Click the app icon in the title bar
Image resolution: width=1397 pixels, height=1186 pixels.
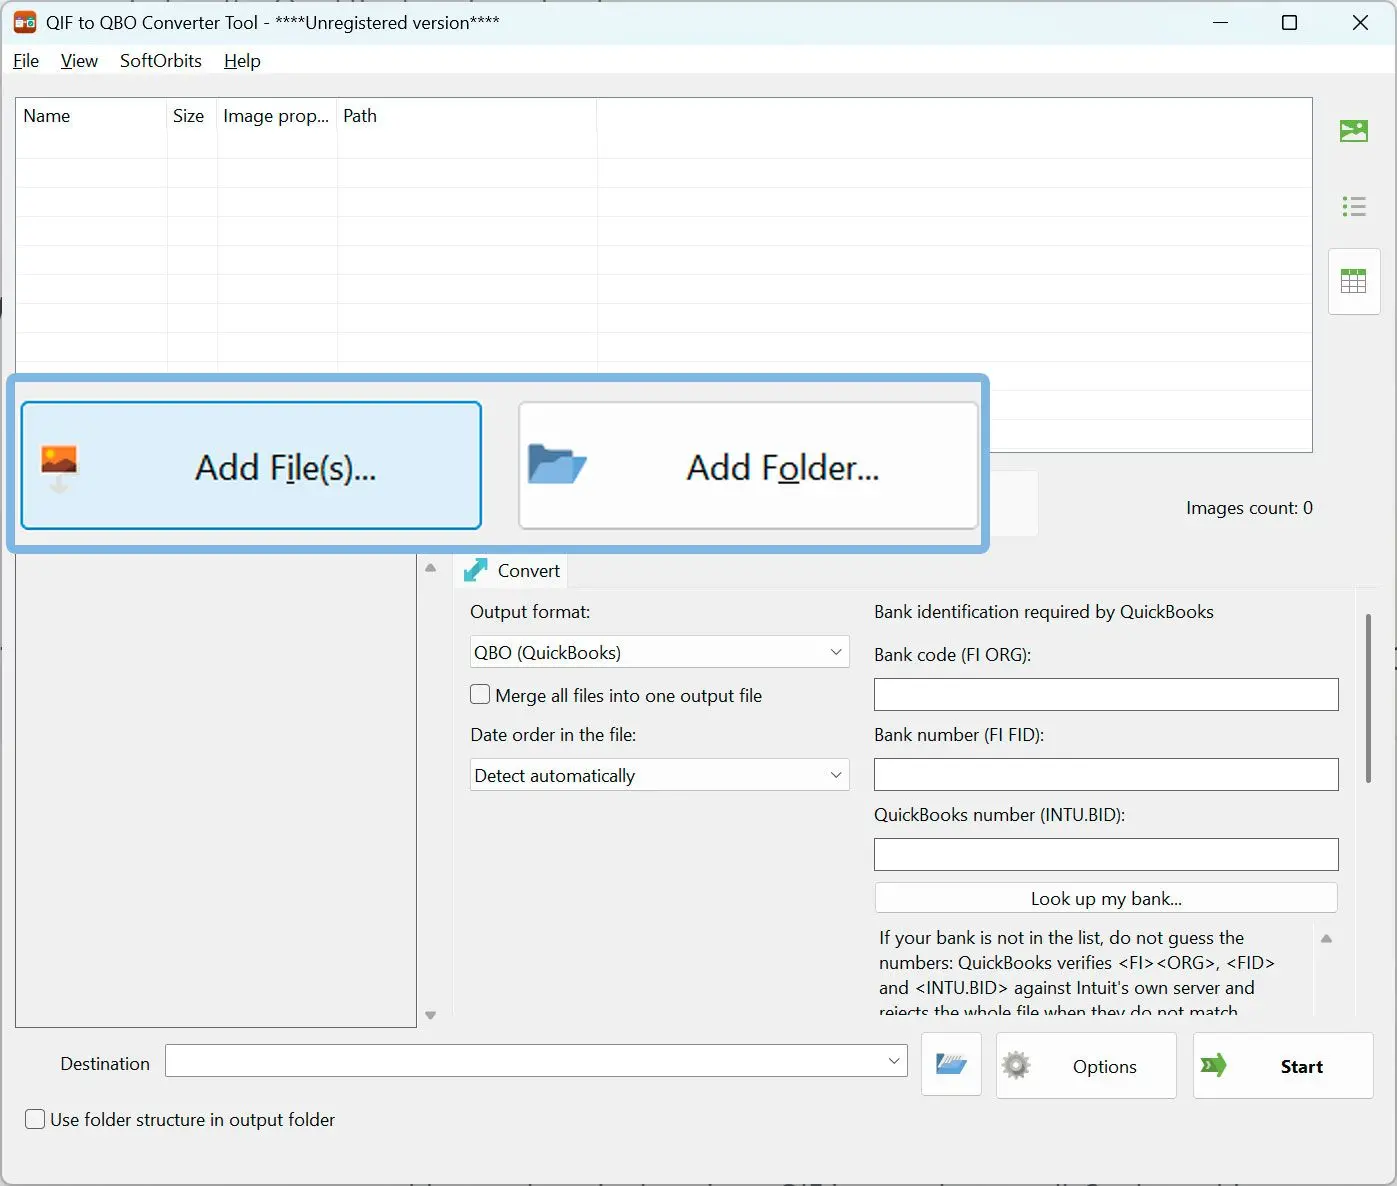(x=24, y=22)
